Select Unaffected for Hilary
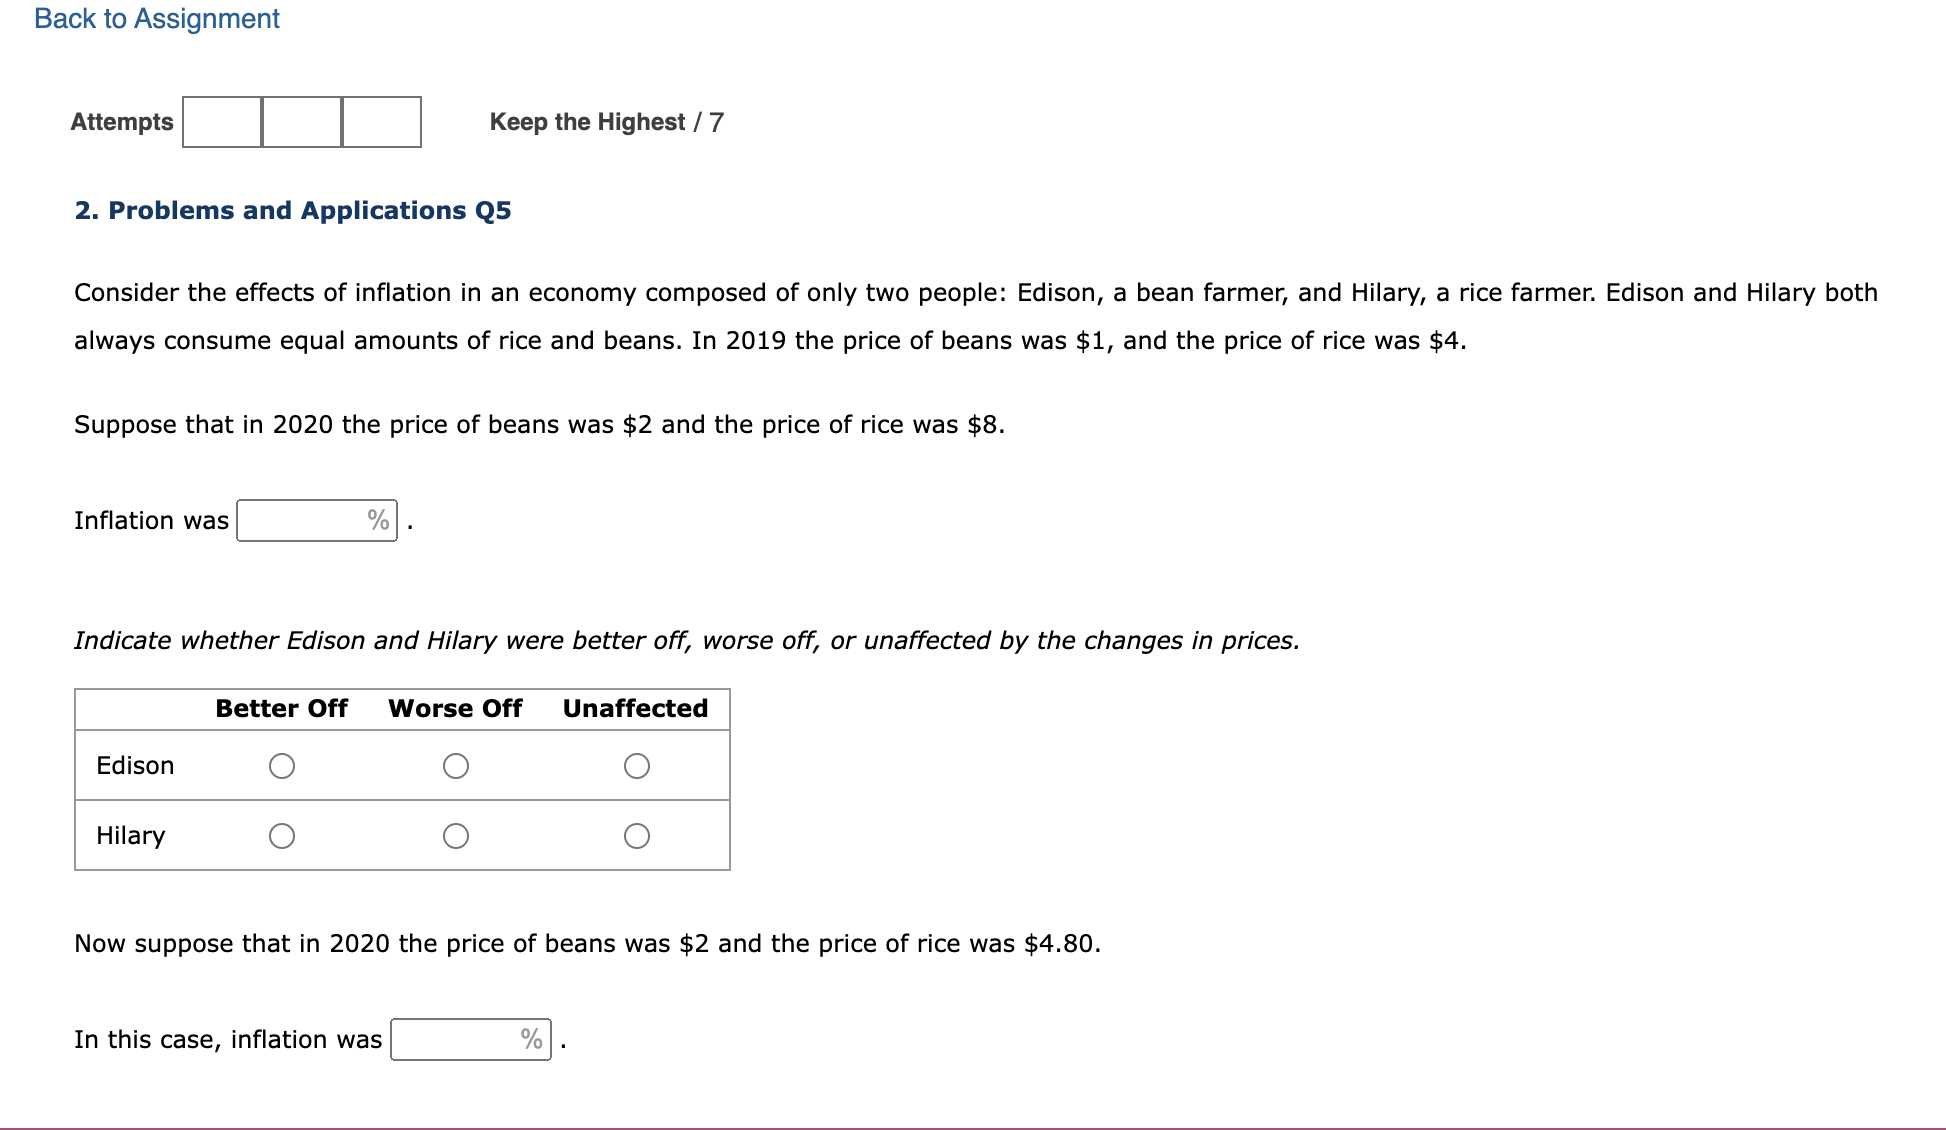Viewport: 1946px width, 1130px height. point(637,836)
